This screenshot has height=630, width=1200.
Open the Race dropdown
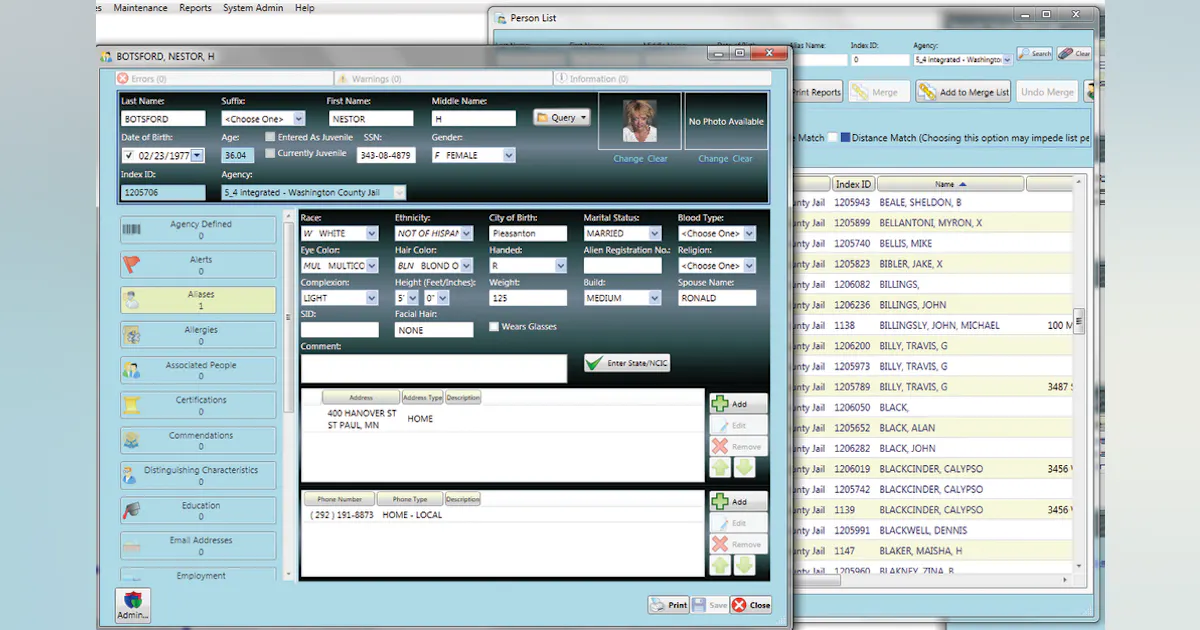pos(339,234)
